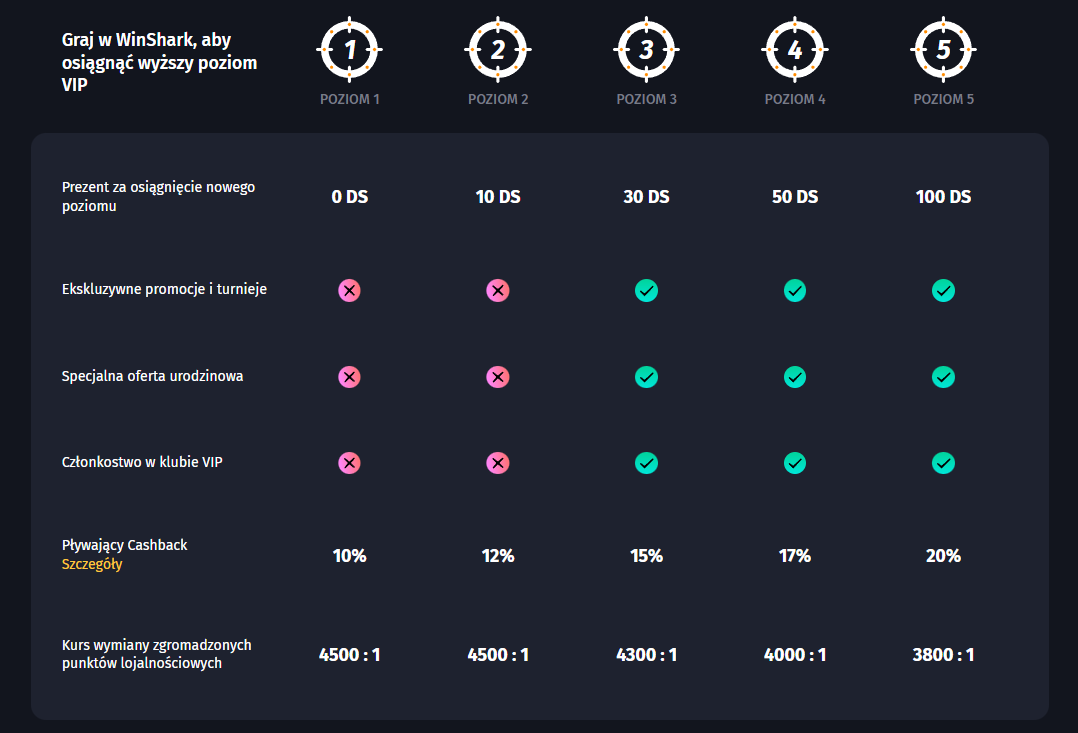Screen dimensions: 1078x733
Task: Click the 4500 : 1 rate under Poziom 2
Action: click(x=498, y=655)
